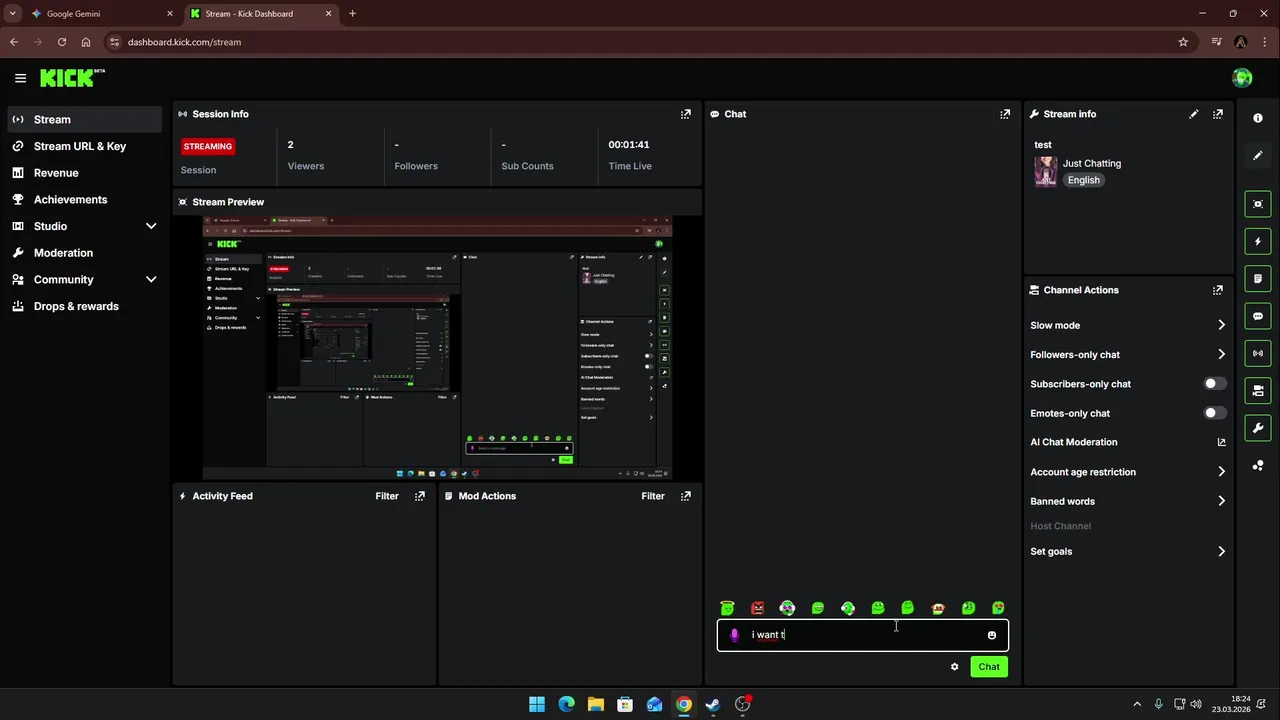This screenshot has width=1280, height=720.
Task: Insert the heart-eyes green emote
Action: 998,608
